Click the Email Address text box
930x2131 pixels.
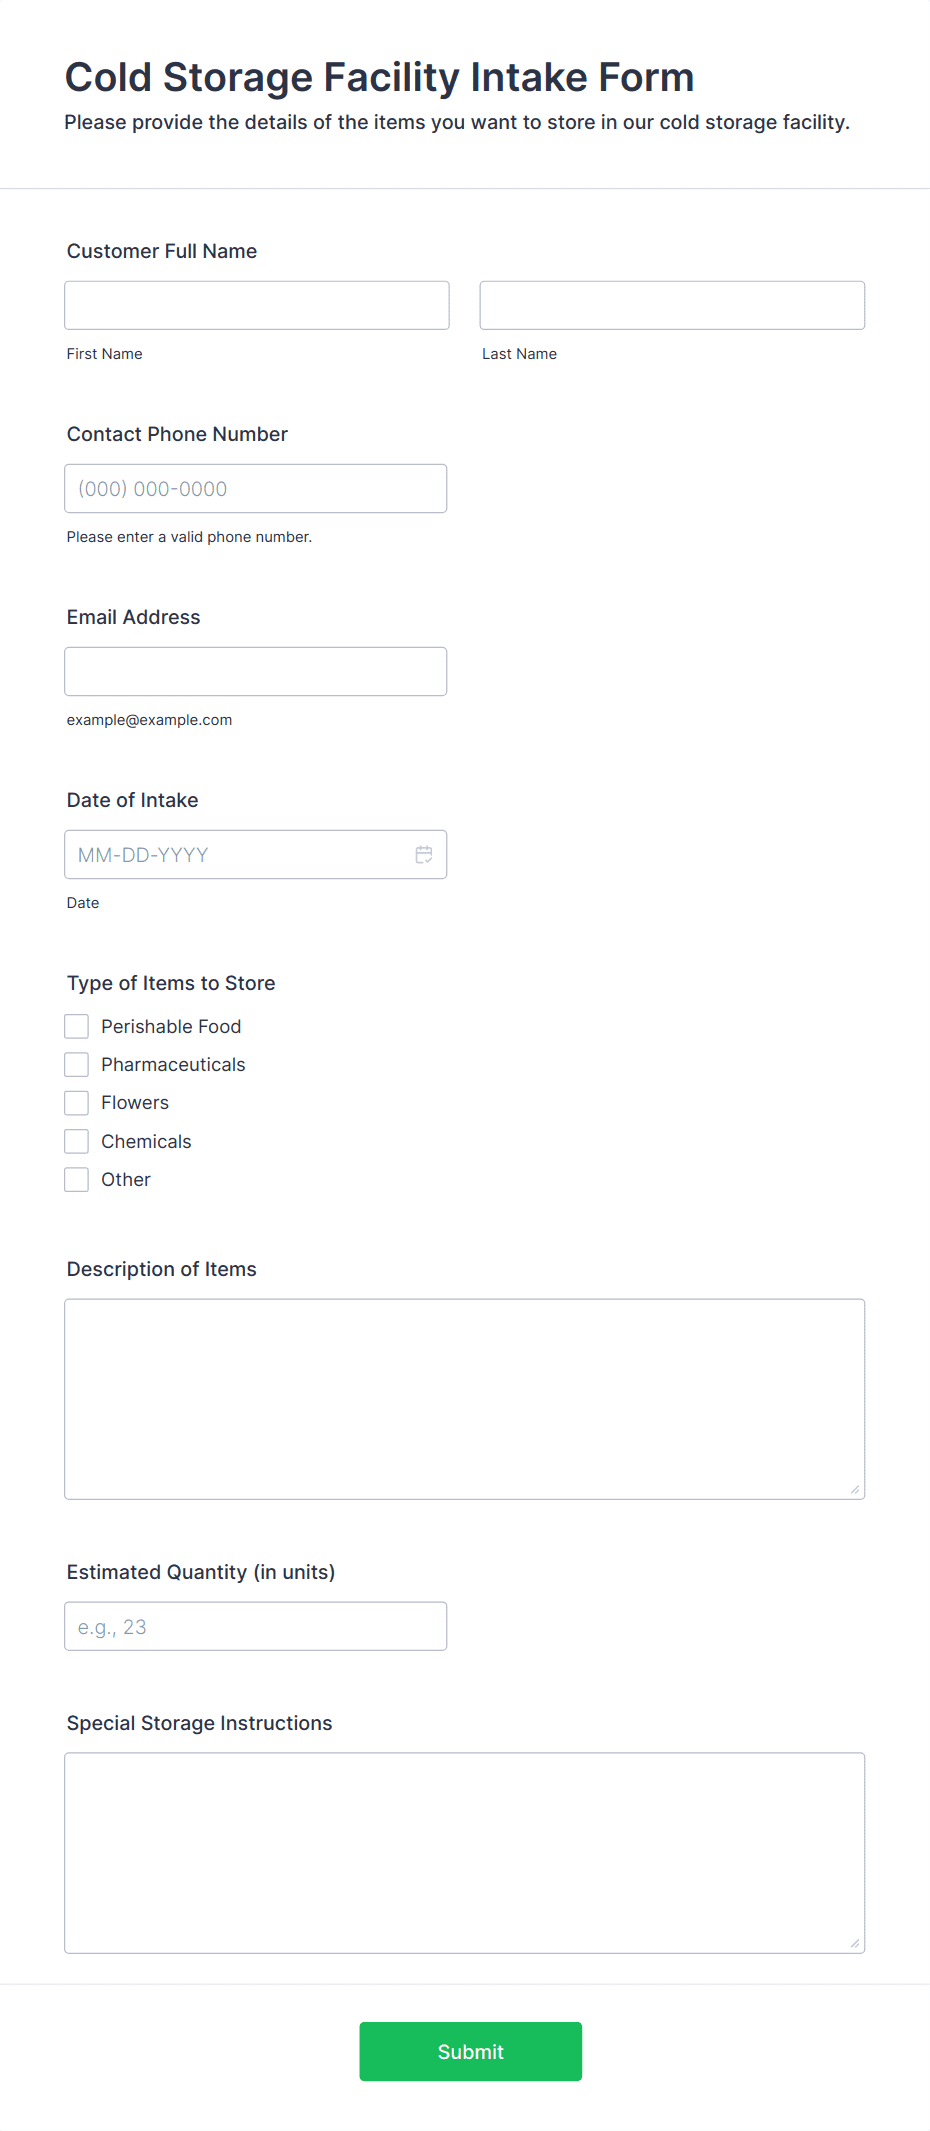256,671
